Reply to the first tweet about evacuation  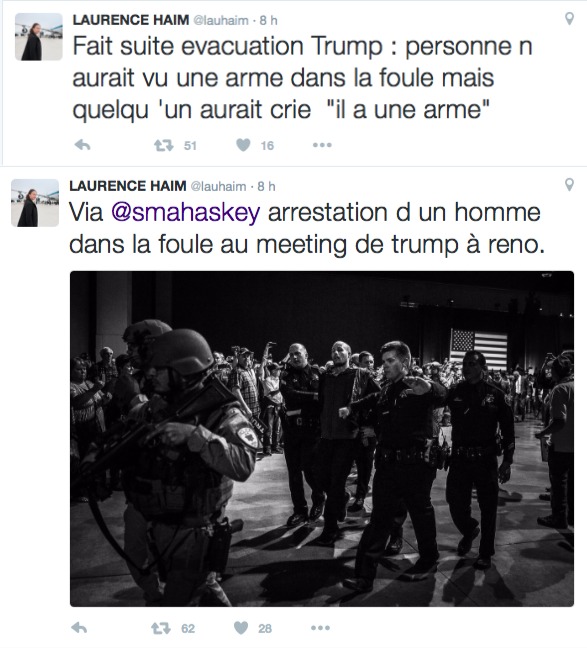click(82, 145)
